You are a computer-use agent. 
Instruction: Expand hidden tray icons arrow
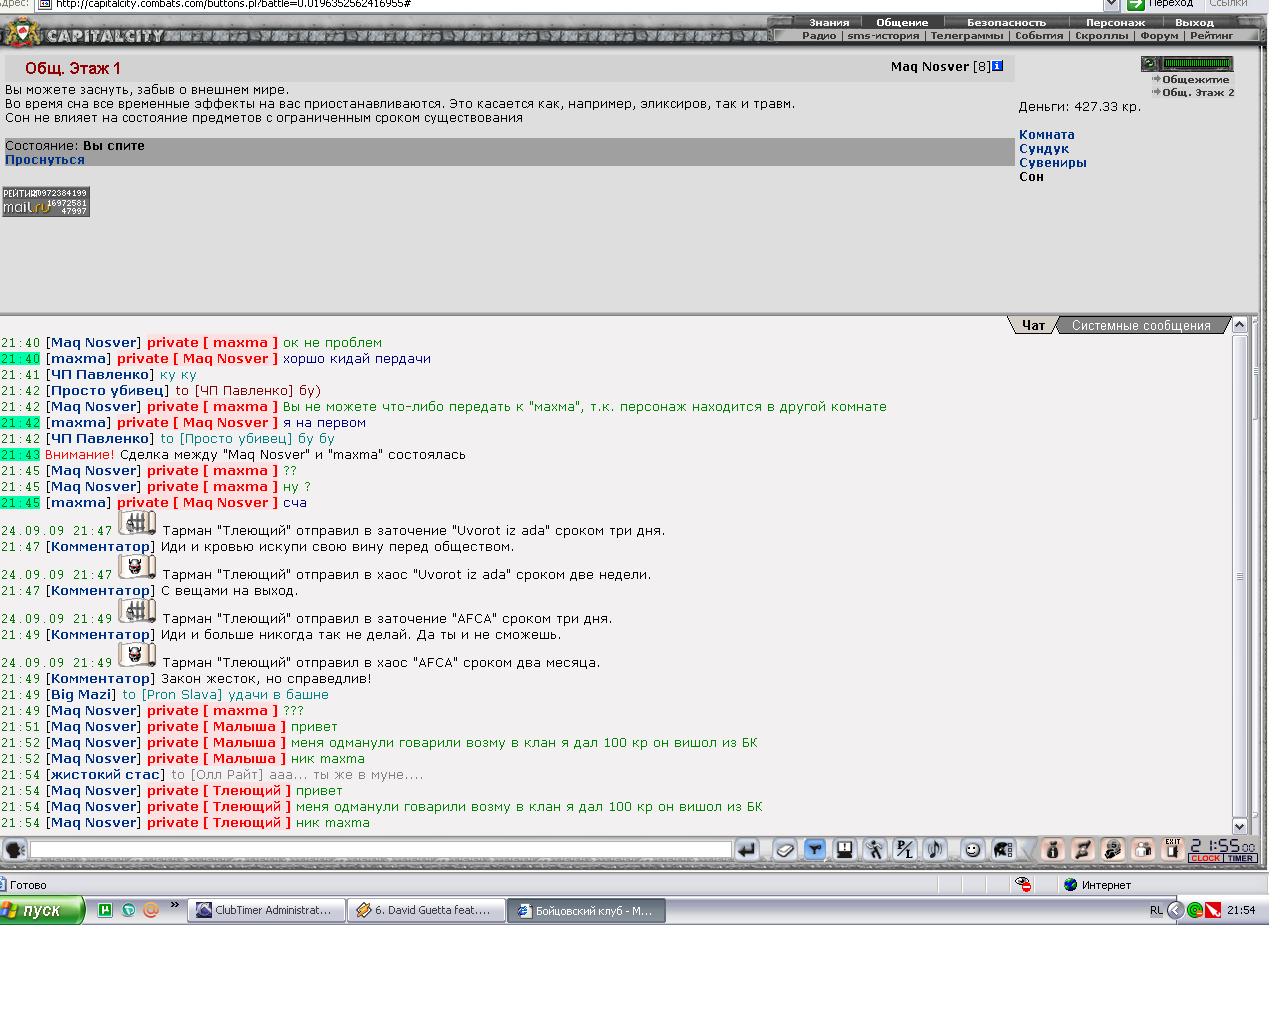pos(1176,910)
